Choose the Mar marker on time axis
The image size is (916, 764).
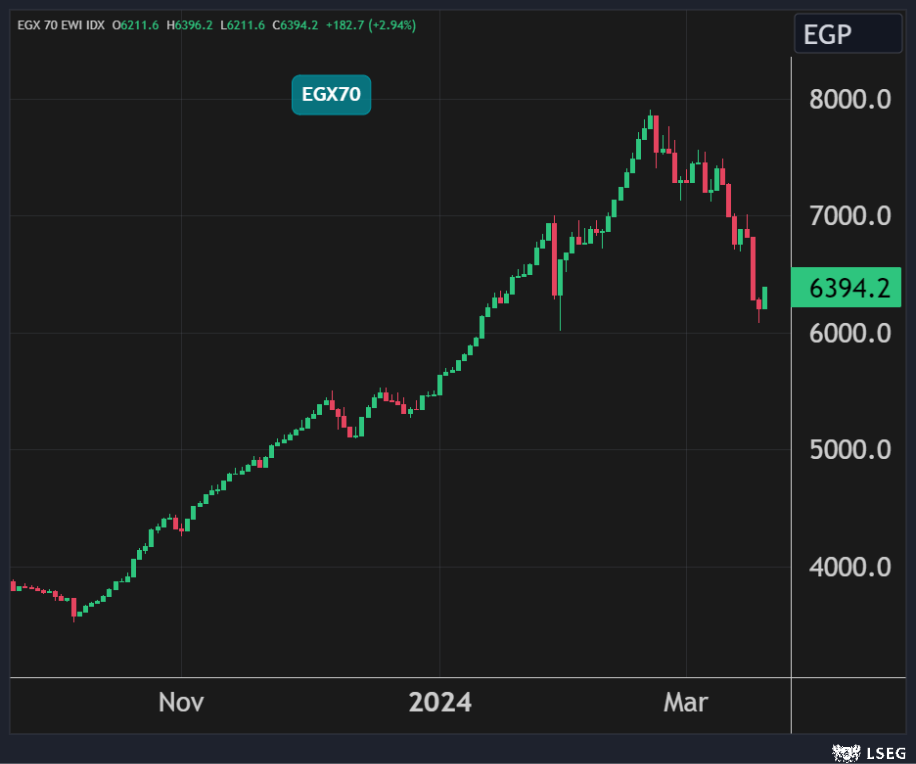point(686,702)
